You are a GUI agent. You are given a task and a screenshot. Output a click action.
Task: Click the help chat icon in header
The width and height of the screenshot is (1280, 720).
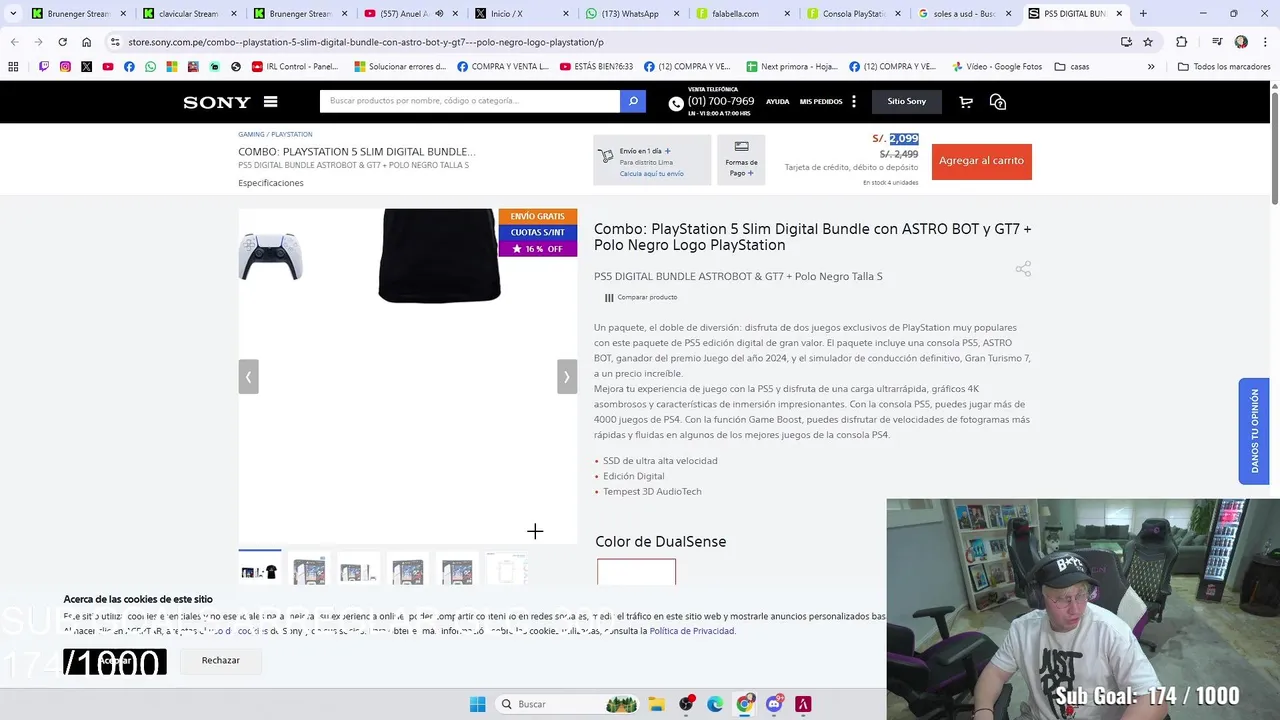pyautogui.click(x=997, y=102)
